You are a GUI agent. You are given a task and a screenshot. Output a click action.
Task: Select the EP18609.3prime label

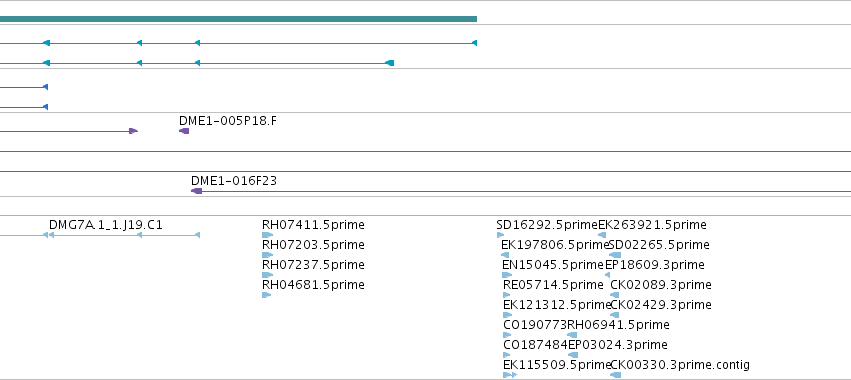pyautogui.click(x=655, y=265)
